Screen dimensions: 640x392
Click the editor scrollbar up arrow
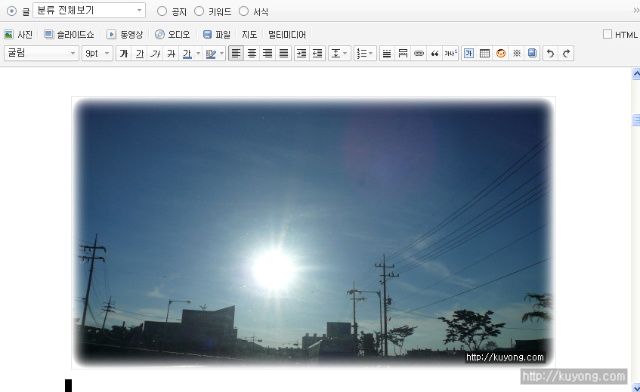coord(636,74)
